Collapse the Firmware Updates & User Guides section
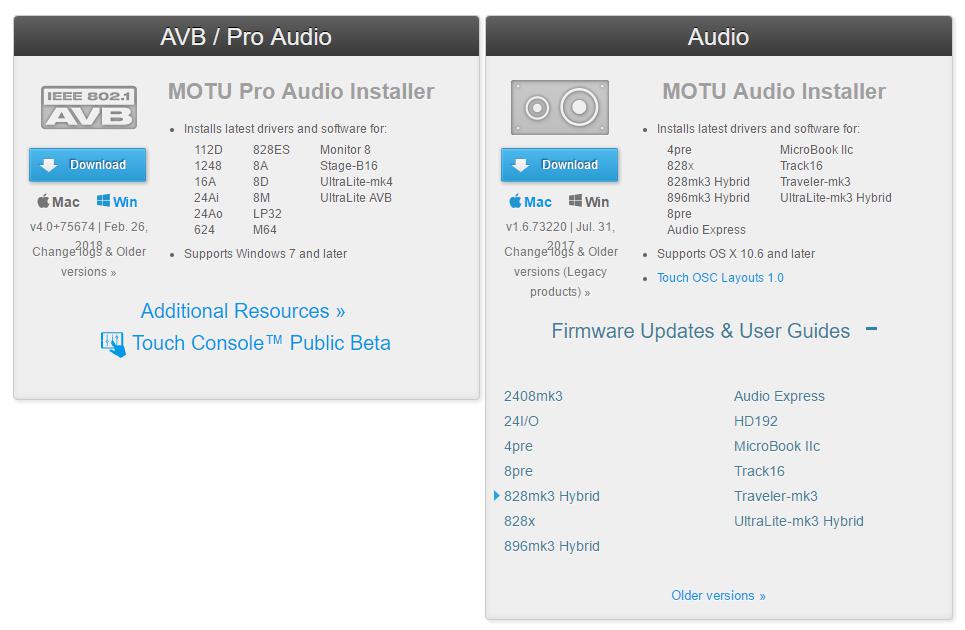This screenshot has width=965, height=630. [x=871, y=329]
